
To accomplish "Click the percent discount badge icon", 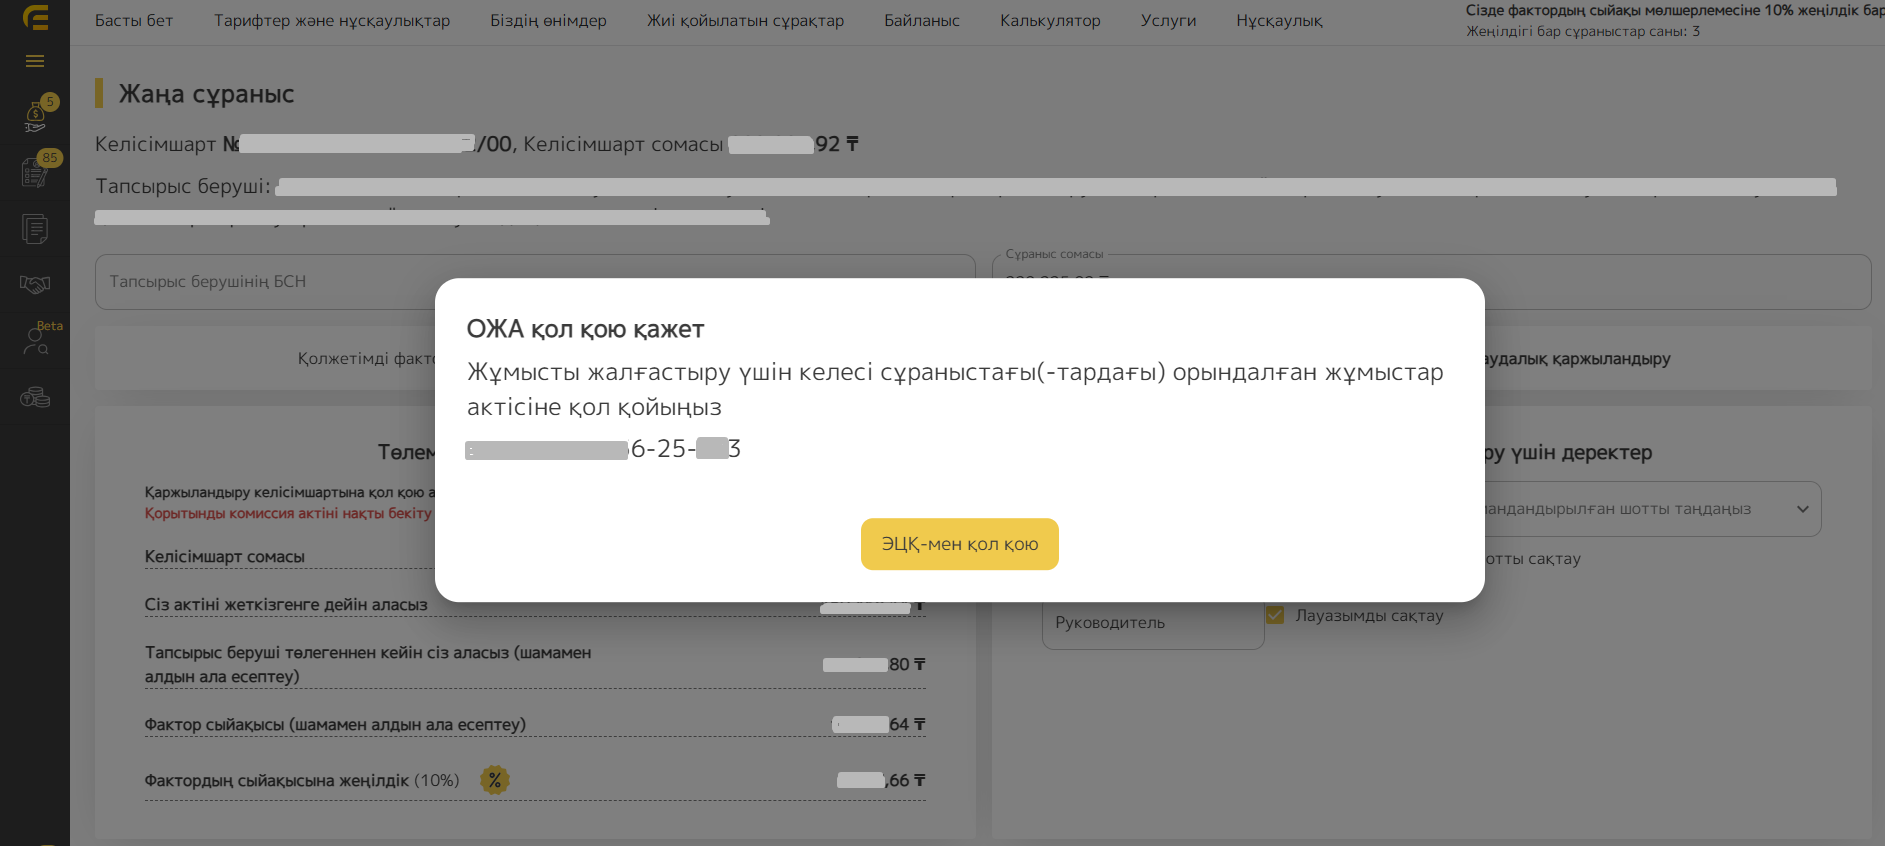I will (495, 780).
